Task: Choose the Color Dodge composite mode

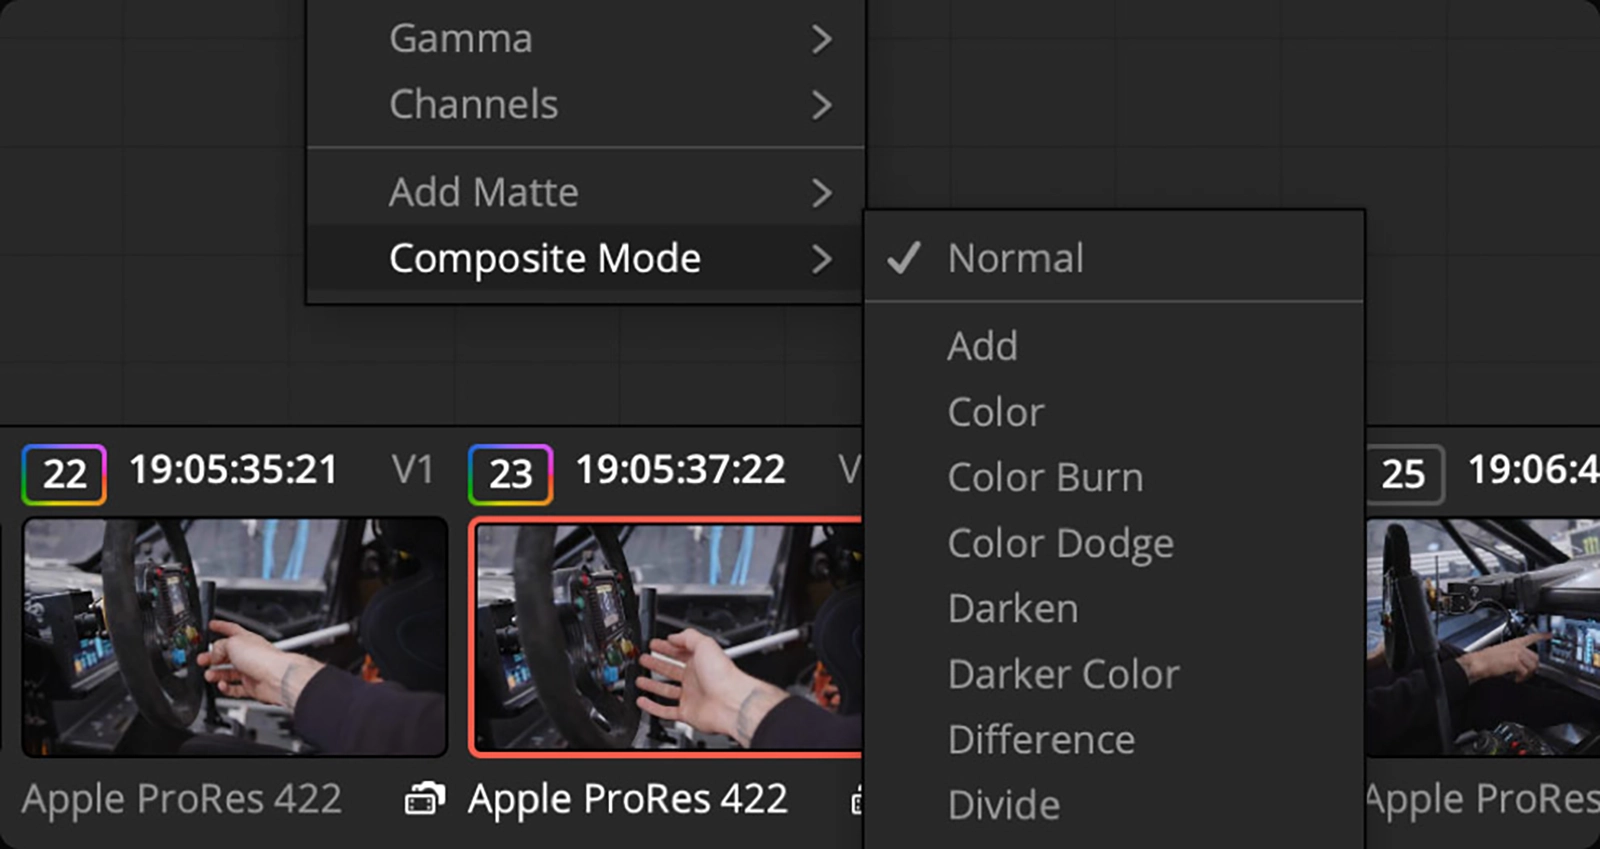Action: [x=1060, y=543]
